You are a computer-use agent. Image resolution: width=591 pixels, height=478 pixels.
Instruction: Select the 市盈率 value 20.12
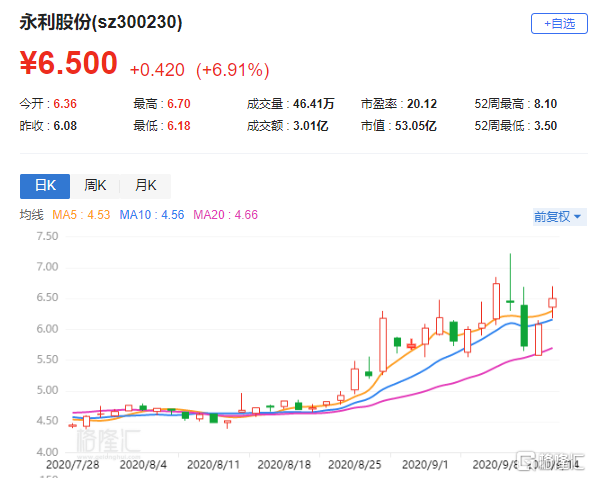pyautogui.click(x=422, y=104)
